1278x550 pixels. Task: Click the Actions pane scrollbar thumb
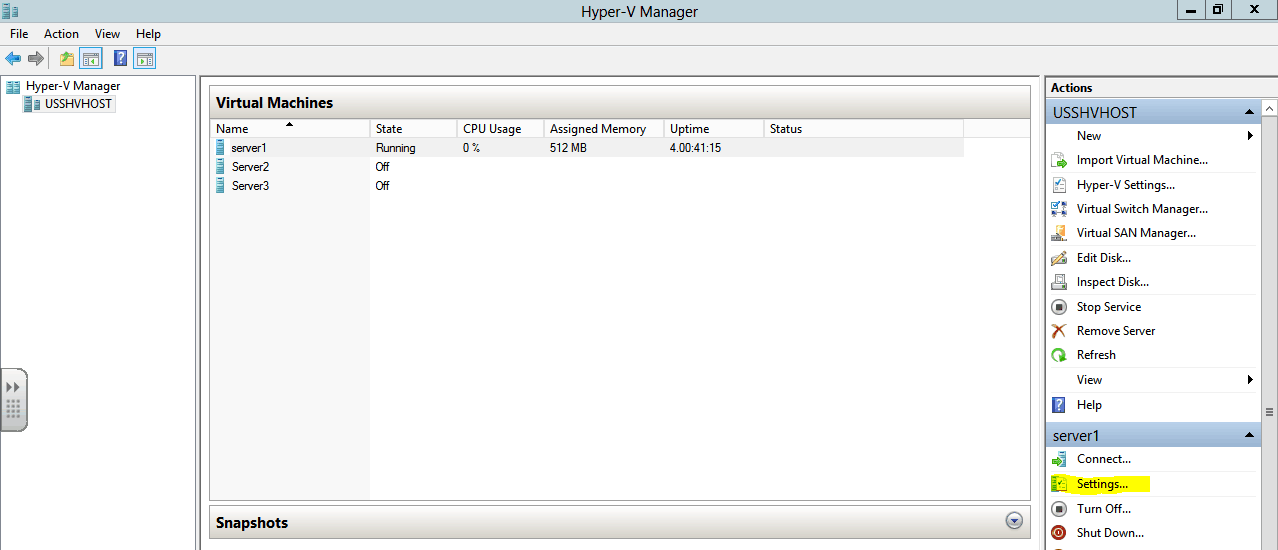[x=1270, y=411]
